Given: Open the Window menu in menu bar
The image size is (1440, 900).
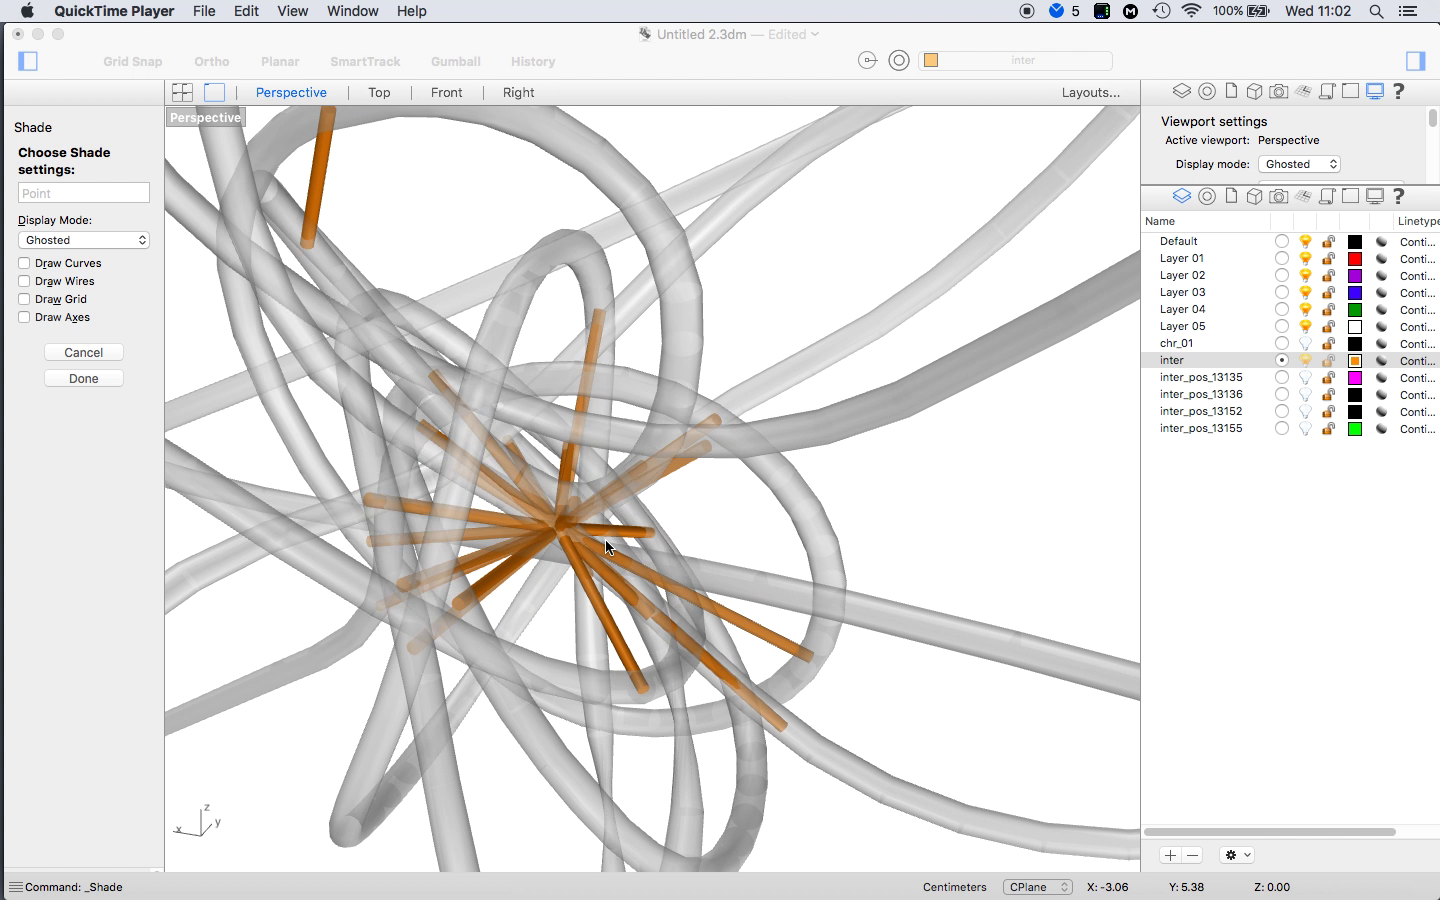Looking at the screenshot, I should pos(352,11).
